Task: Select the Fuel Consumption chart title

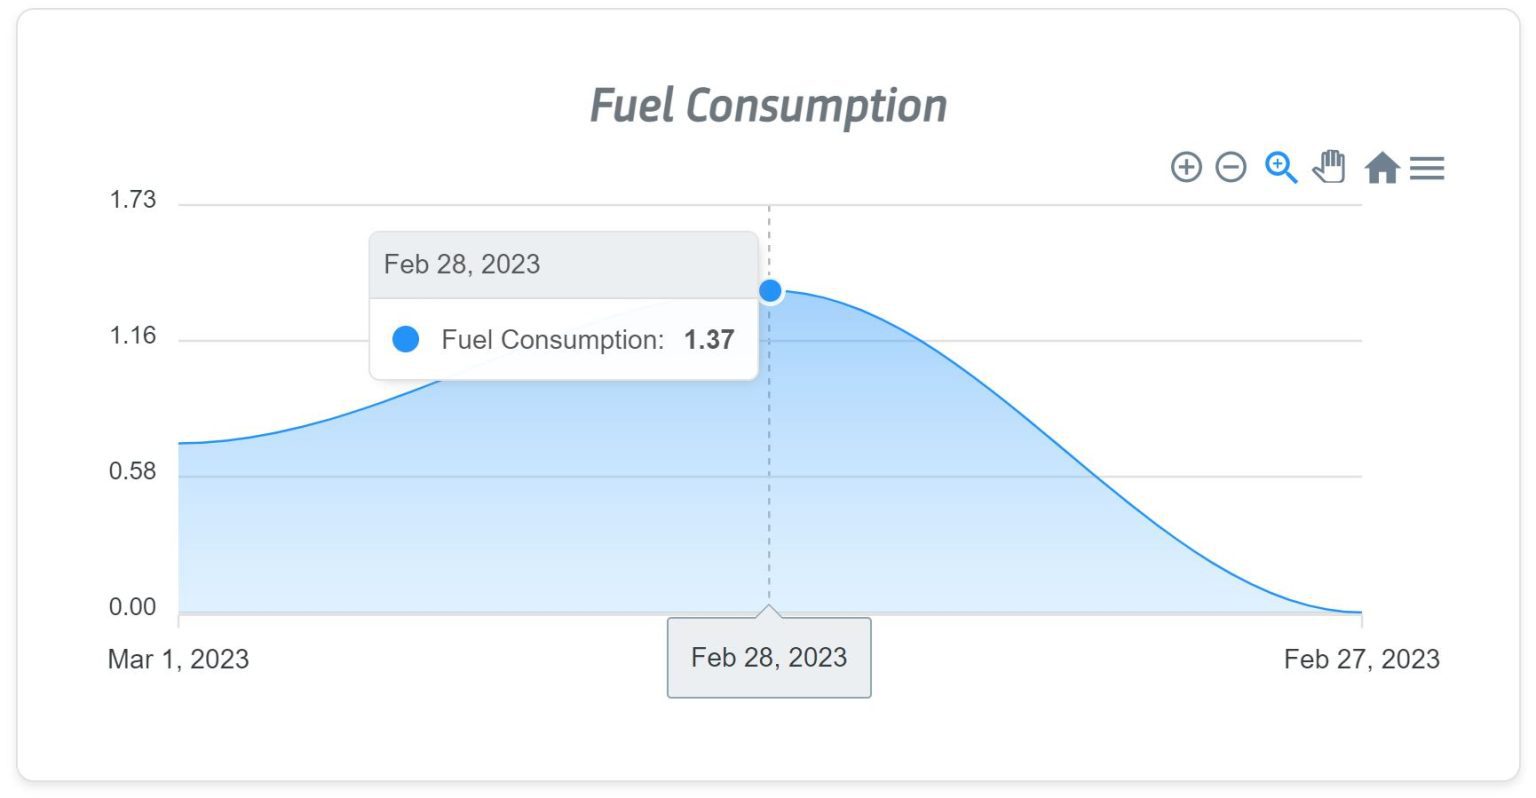Action: click(x=769, y=104)
